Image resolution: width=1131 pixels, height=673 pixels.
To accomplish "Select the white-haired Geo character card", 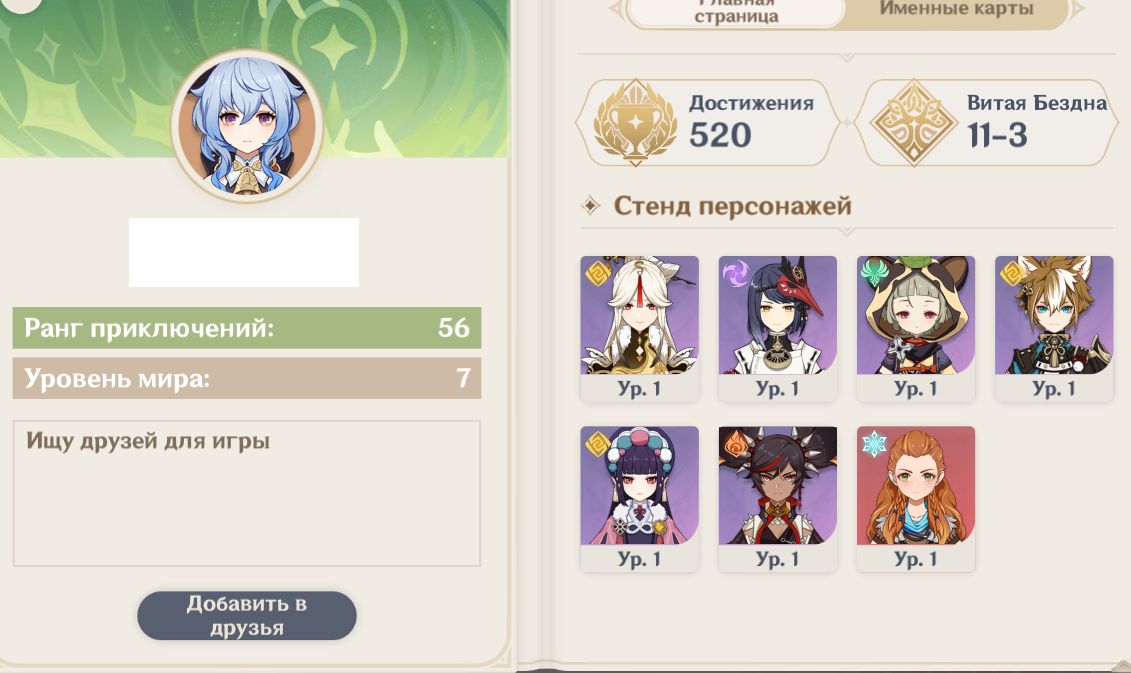I will point(639,328).
